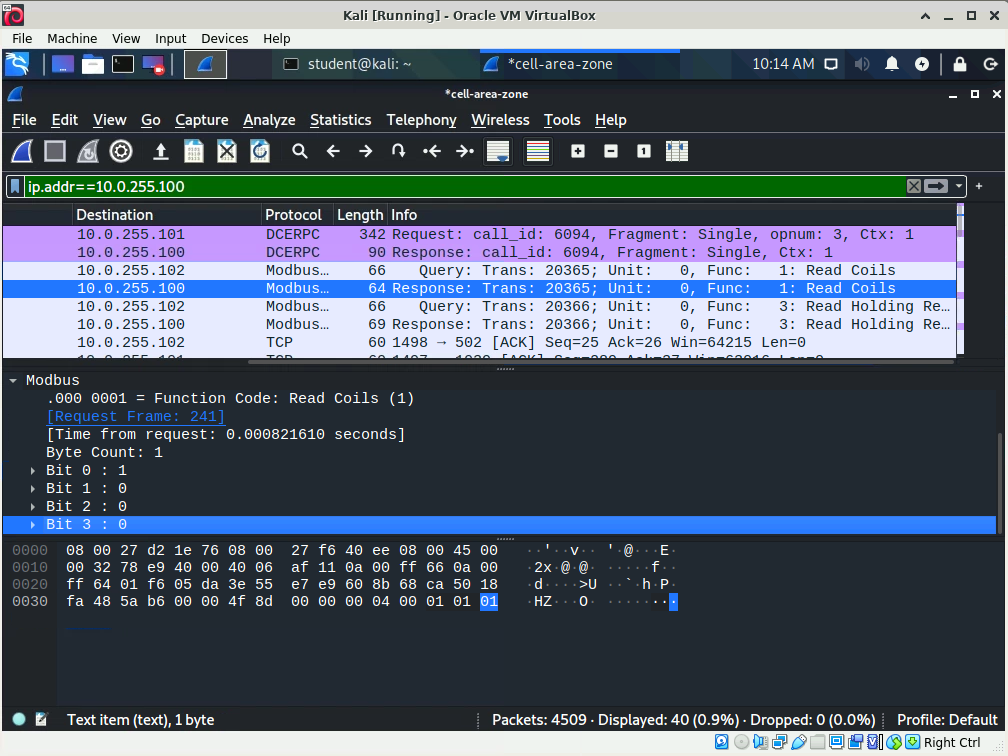Viewport: 1008px width, 756px height.
Task: Click packet list horizontal scrollbar
Action: [602, 362]
